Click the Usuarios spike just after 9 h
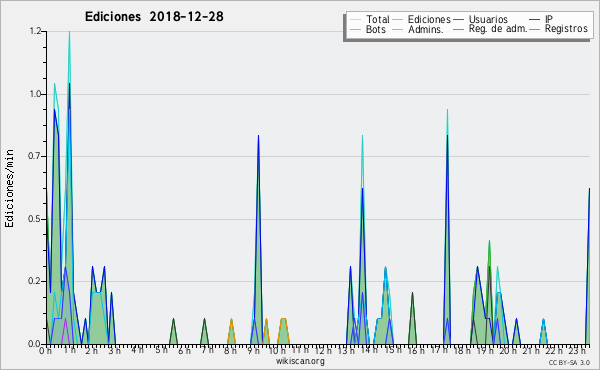 (259, 136)
